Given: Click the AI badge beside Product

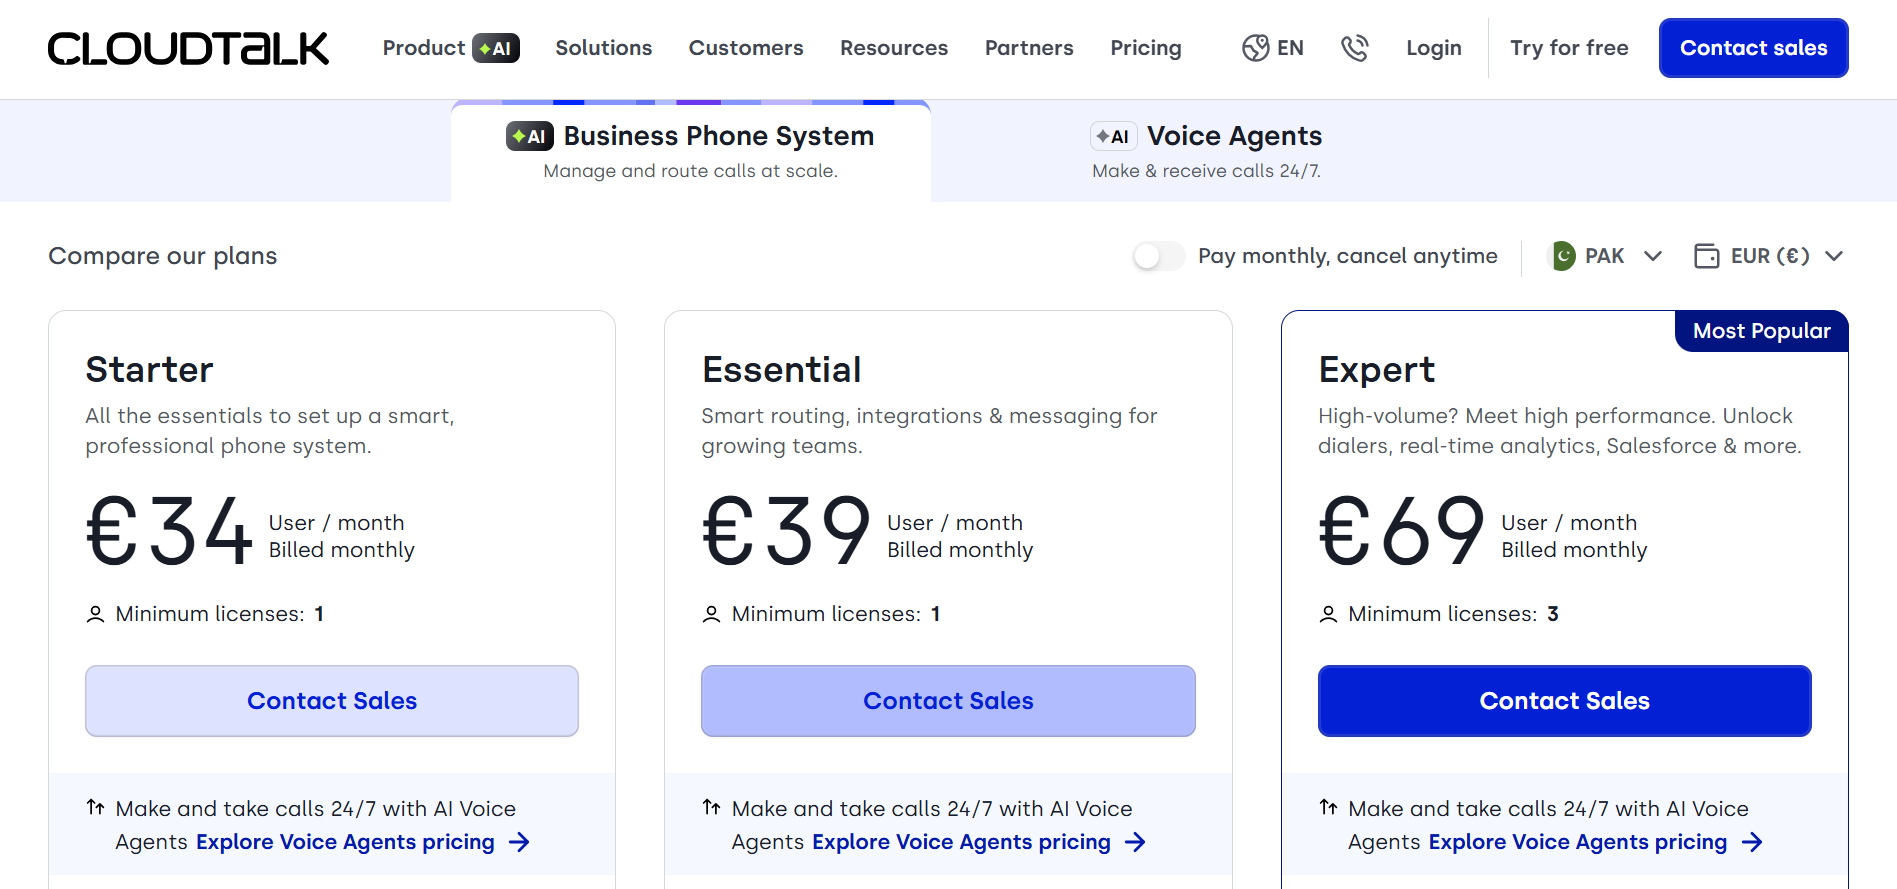Looking at the screenshot, I should (x=496, y=48).
